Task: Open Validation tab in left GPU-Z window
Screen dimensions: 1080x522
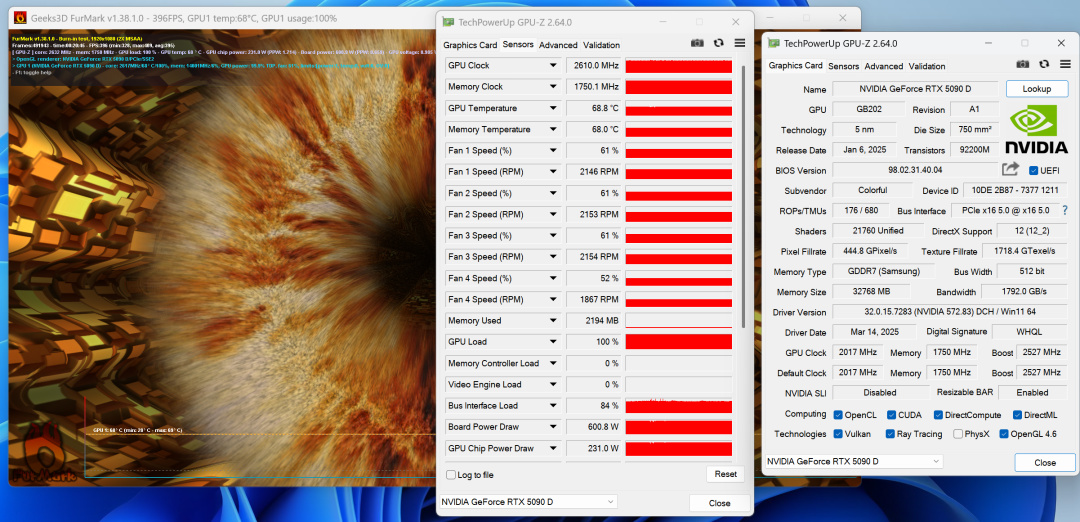Action: click(601, 45)
